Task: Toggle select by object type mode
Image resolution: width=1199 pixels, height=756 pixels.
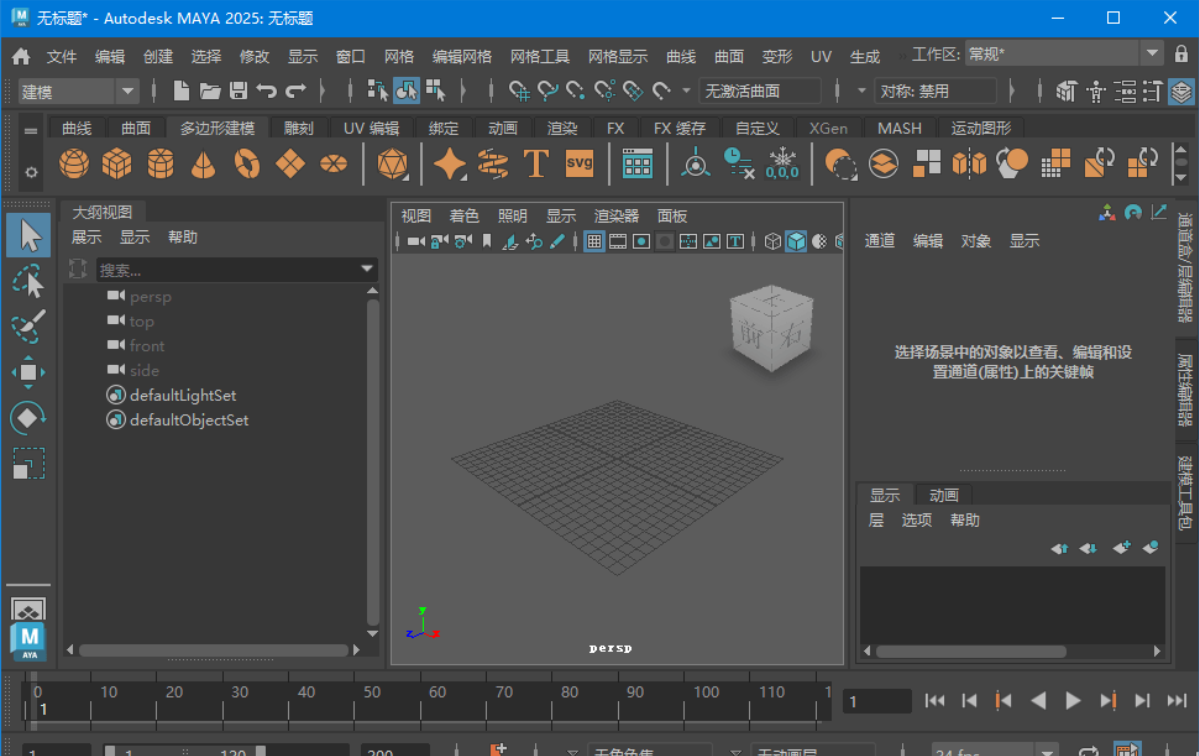Action: (x=406, y=91)
